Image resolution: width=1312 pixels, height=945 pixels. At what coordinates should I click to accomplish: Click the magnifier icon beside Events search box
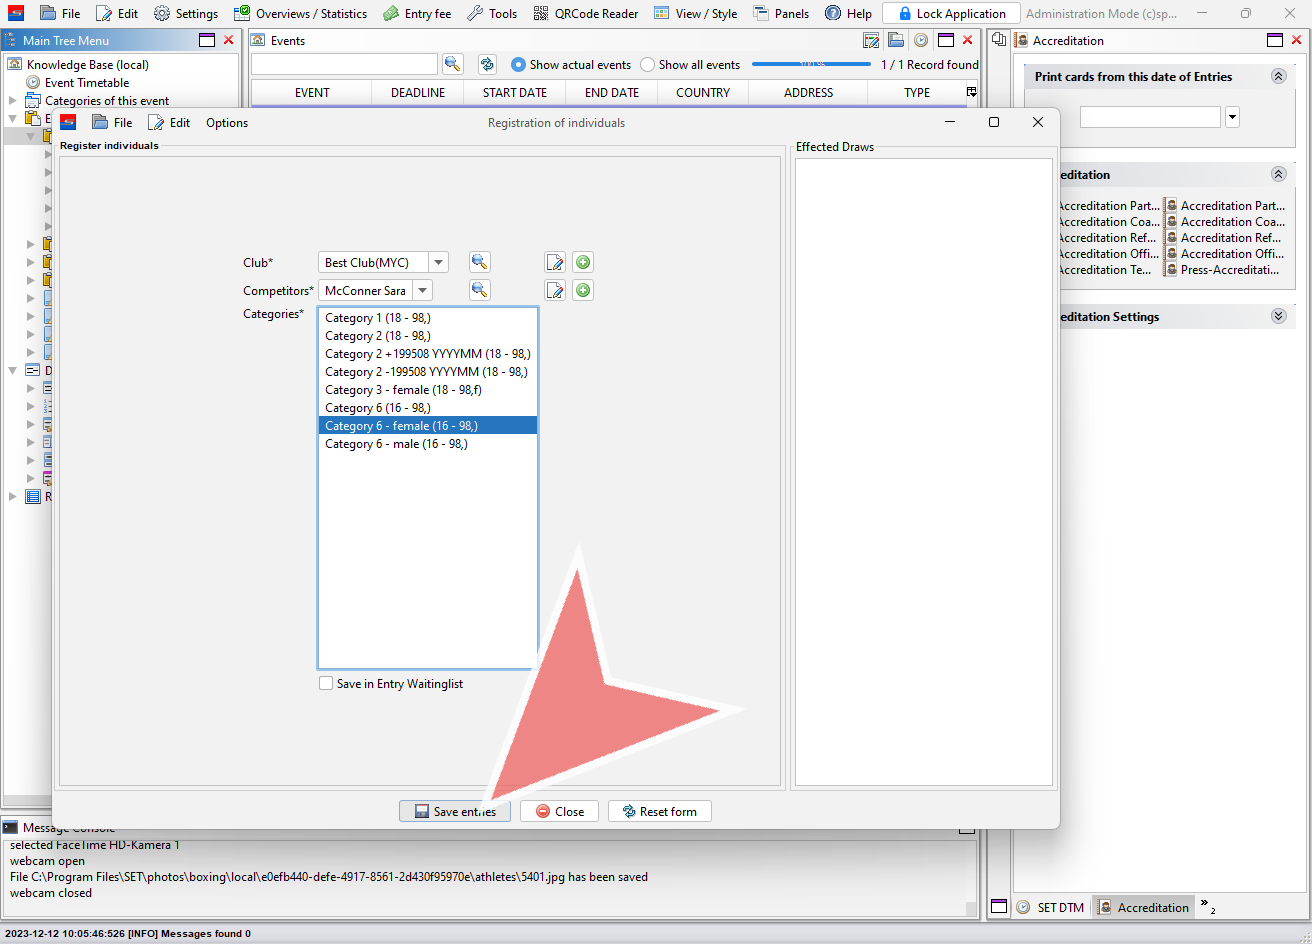[453, 64]
